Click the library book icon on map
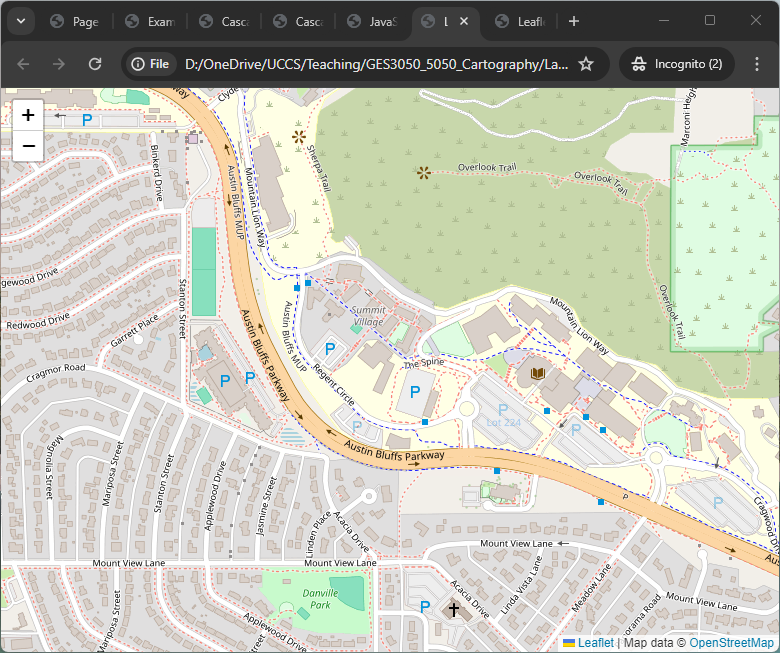The height and width of the screenshot is (653, 780). 538,373
